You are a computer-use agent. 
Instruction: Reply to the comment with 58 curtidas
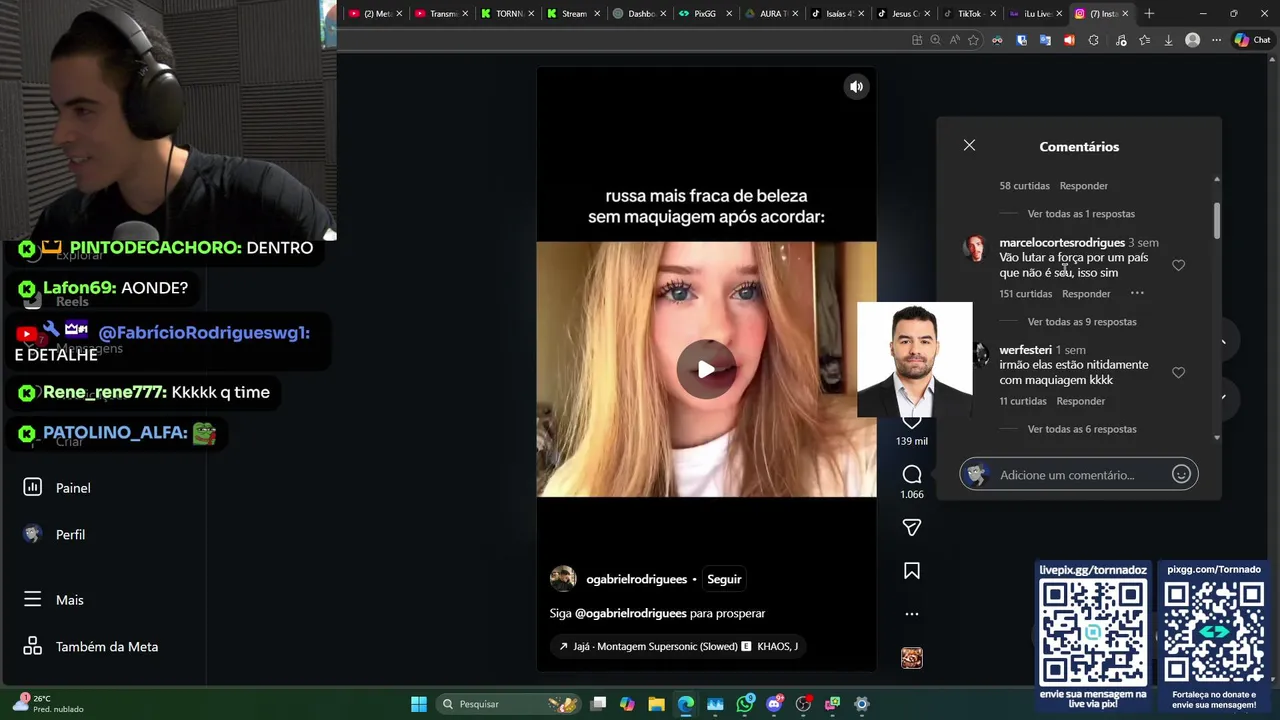1084,186
